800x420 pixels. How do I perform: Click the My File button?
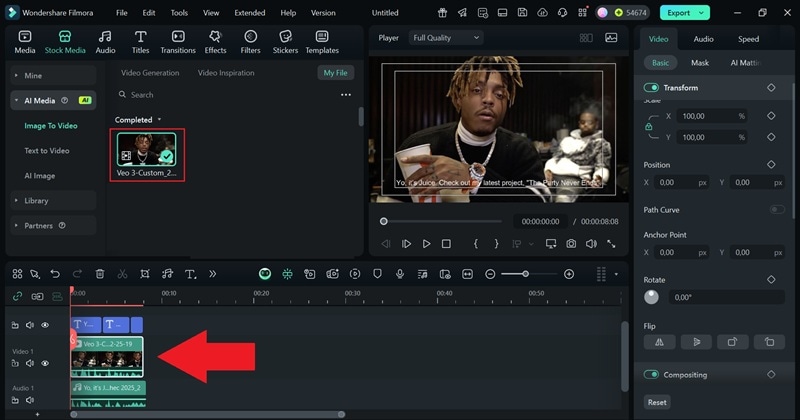[335, 73]
